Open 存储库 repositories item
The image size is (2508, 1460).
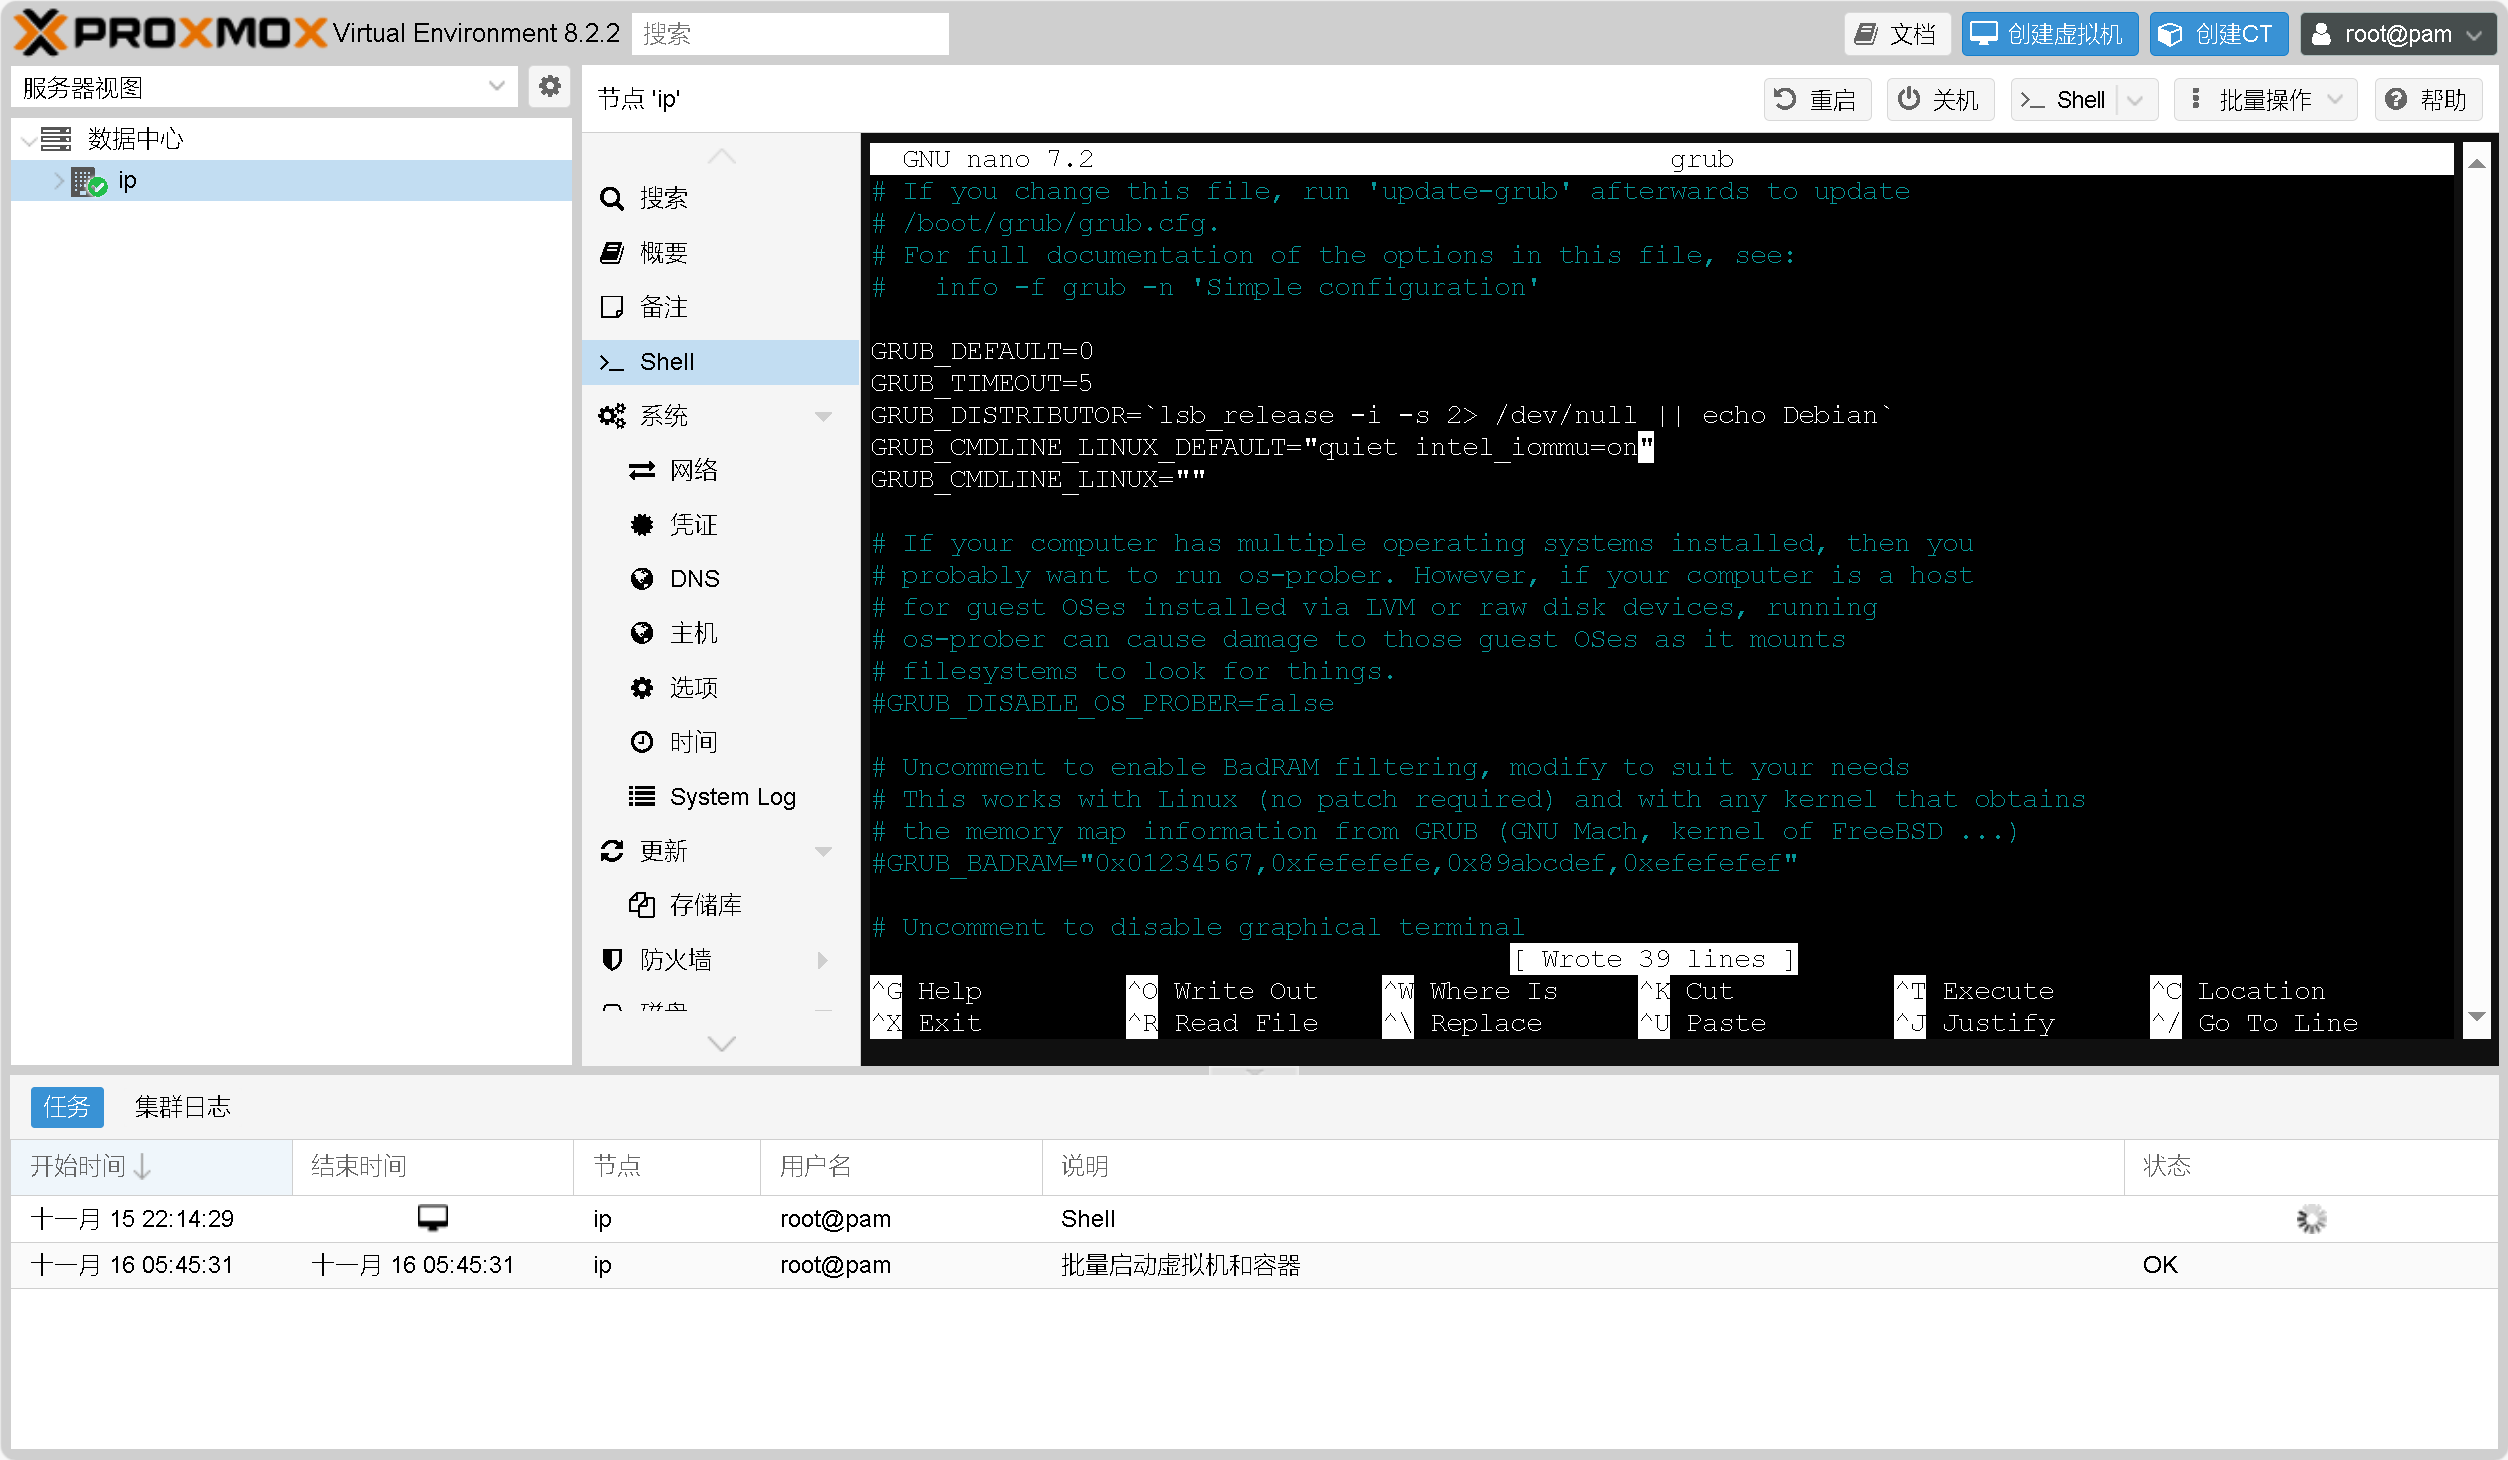coord(720,905)
